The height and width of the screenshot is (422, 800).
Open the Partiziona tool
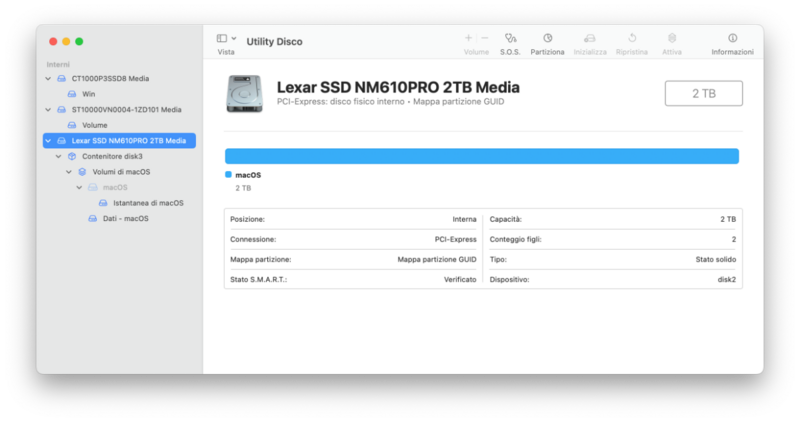(547, 44)
